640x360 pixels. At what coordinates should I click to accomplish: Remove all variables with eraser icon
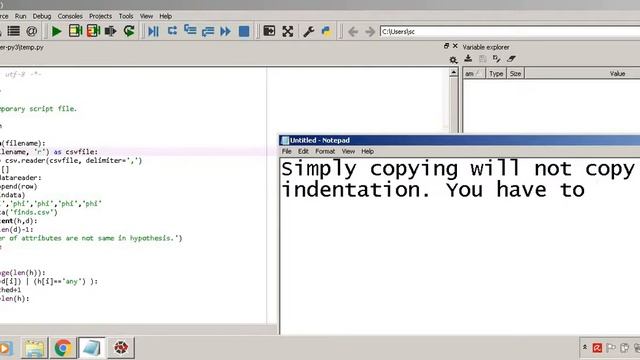511,58
